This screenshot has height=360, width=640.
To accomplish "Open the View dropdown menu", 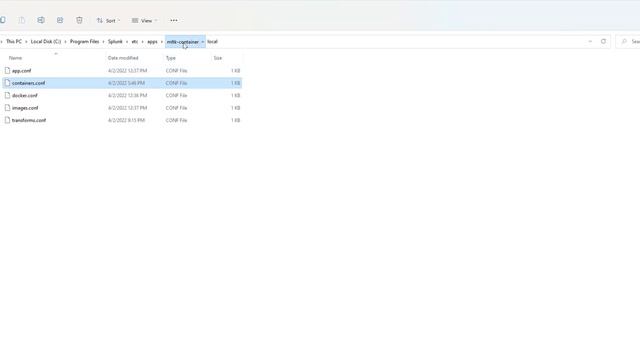I will [x=144, y=20].
